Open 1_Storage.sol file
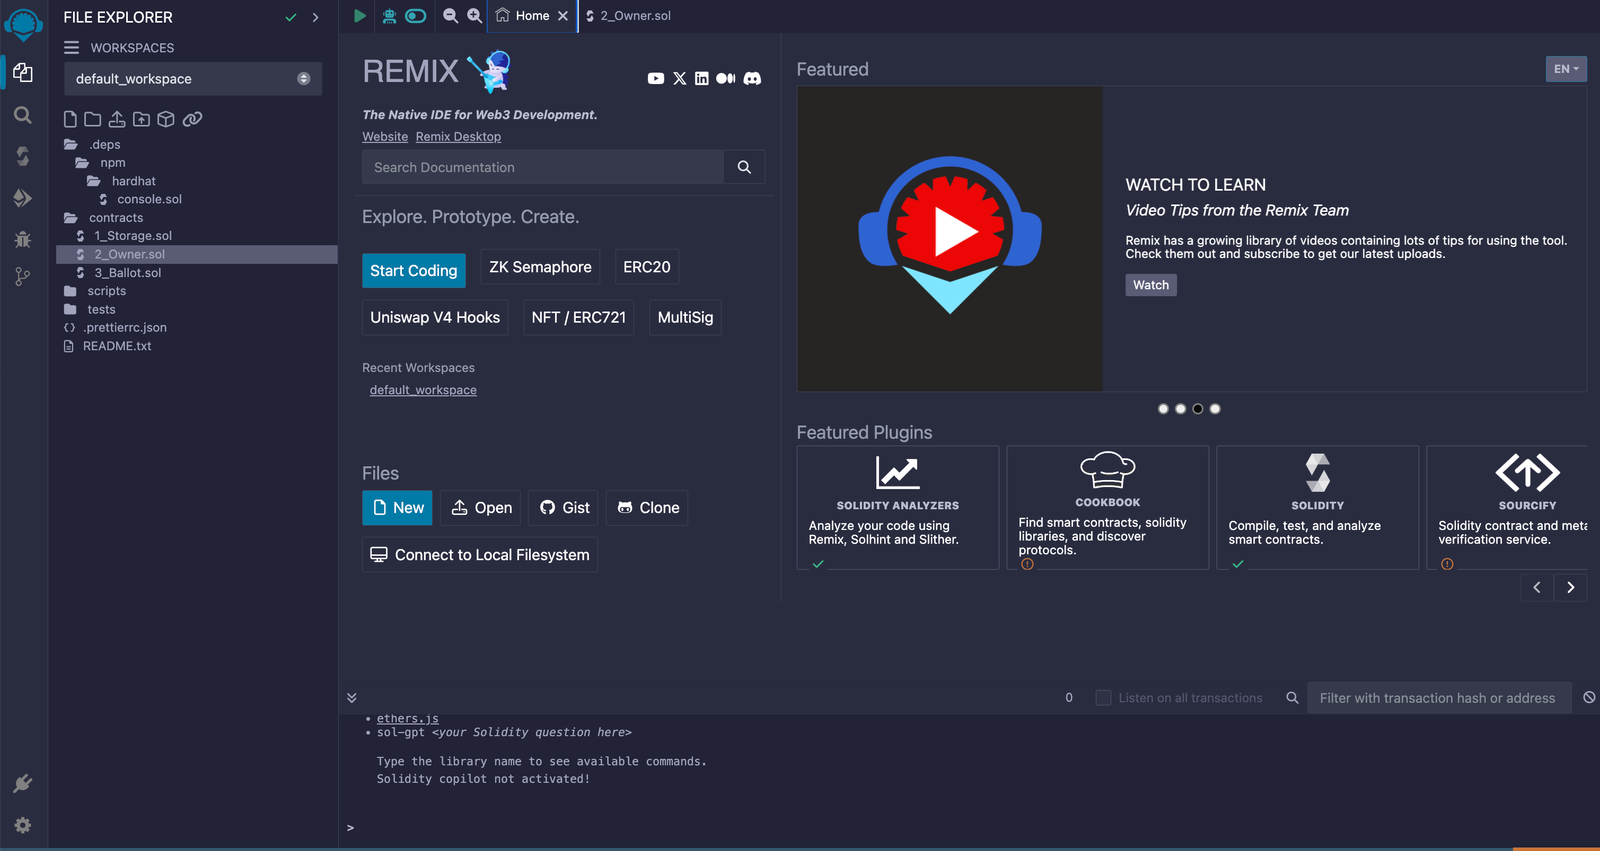Screen dimensions: 1600x851 click(x=133, y=236)
